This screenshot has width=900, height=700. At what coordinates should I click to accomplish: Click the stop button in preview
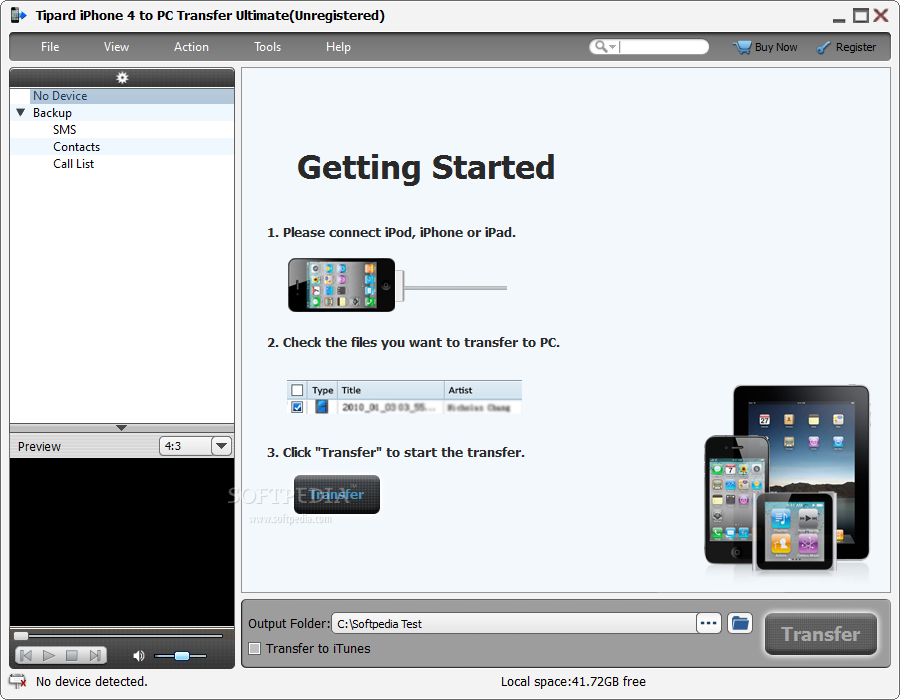point(72,655)
